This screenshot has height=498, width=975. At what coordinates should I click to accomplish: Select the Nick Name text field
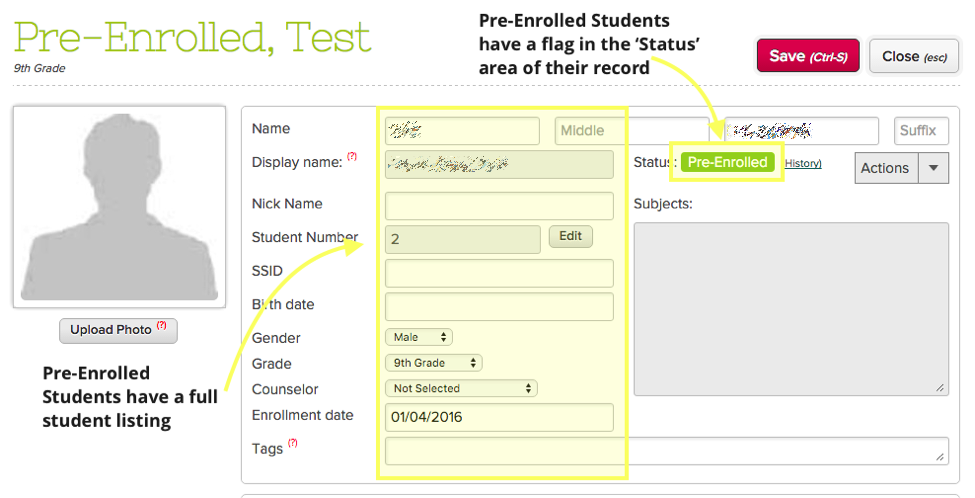coord(499,206)
